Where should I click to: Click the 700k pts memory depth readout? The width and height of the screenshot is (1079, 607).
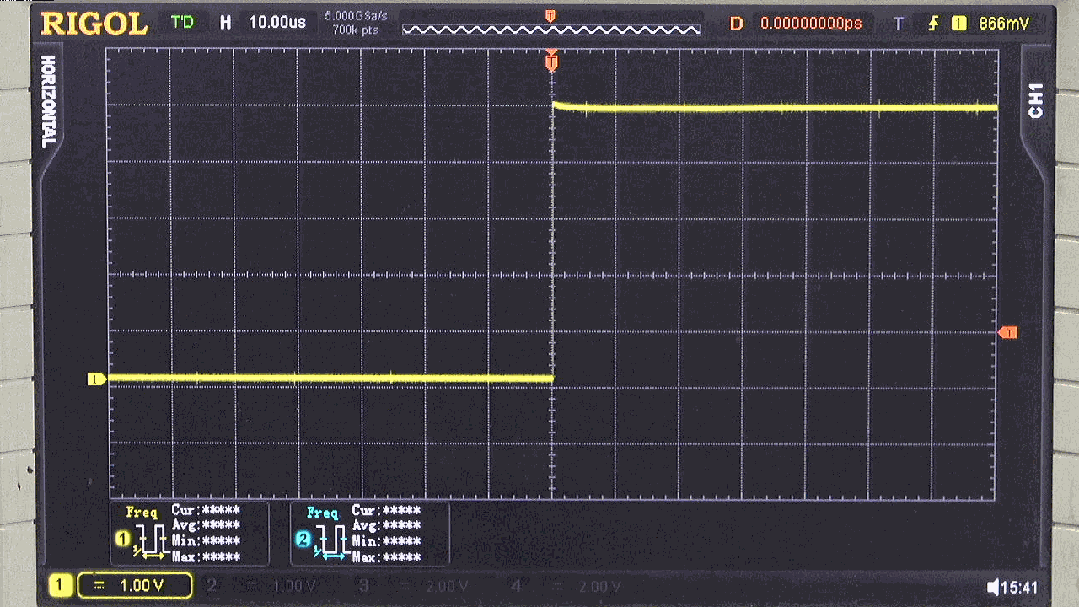point(355,30)
